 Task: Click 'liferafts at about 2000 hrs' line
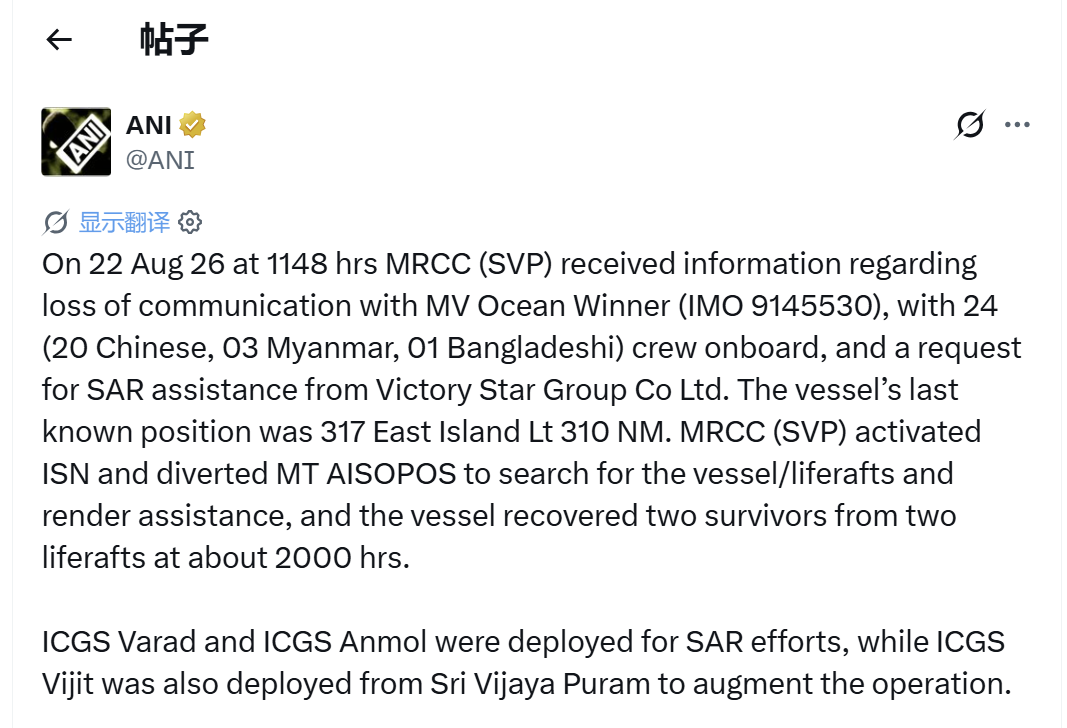click(x=226, y=558)
